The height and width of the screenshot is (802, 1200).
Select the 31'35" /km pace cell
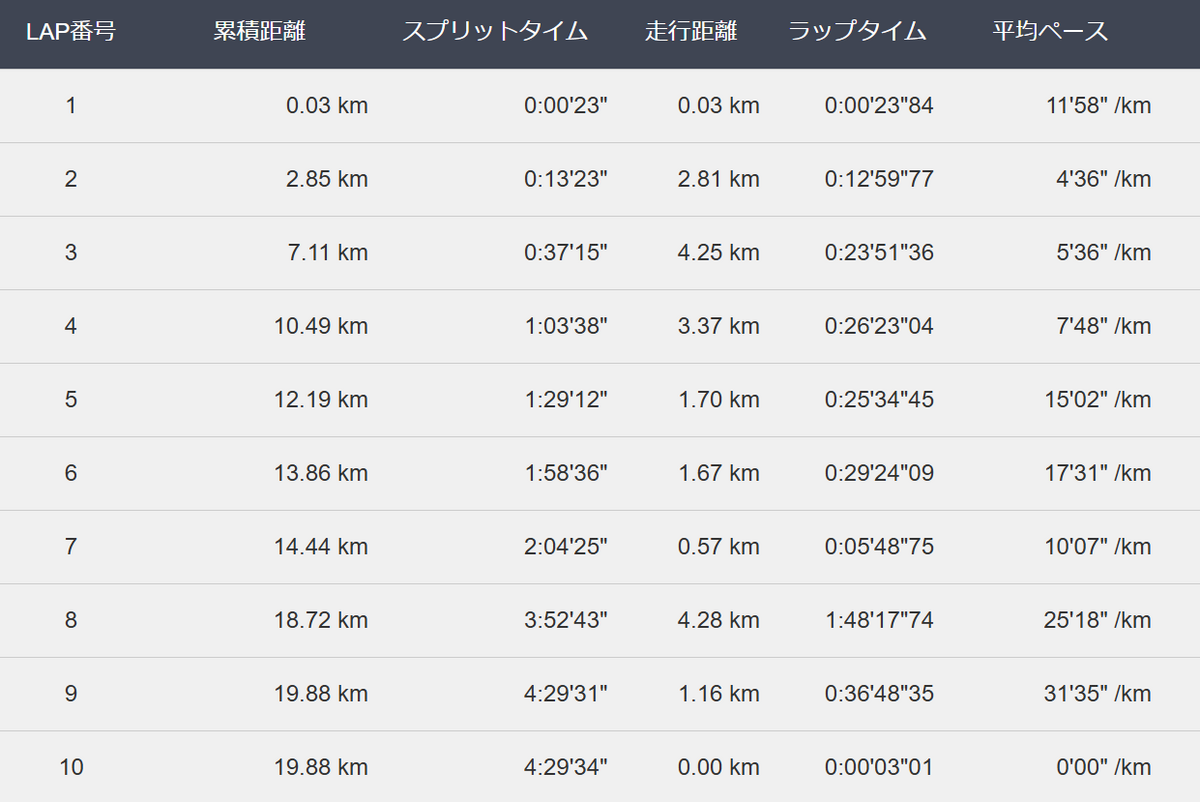tap(1098, 694)
